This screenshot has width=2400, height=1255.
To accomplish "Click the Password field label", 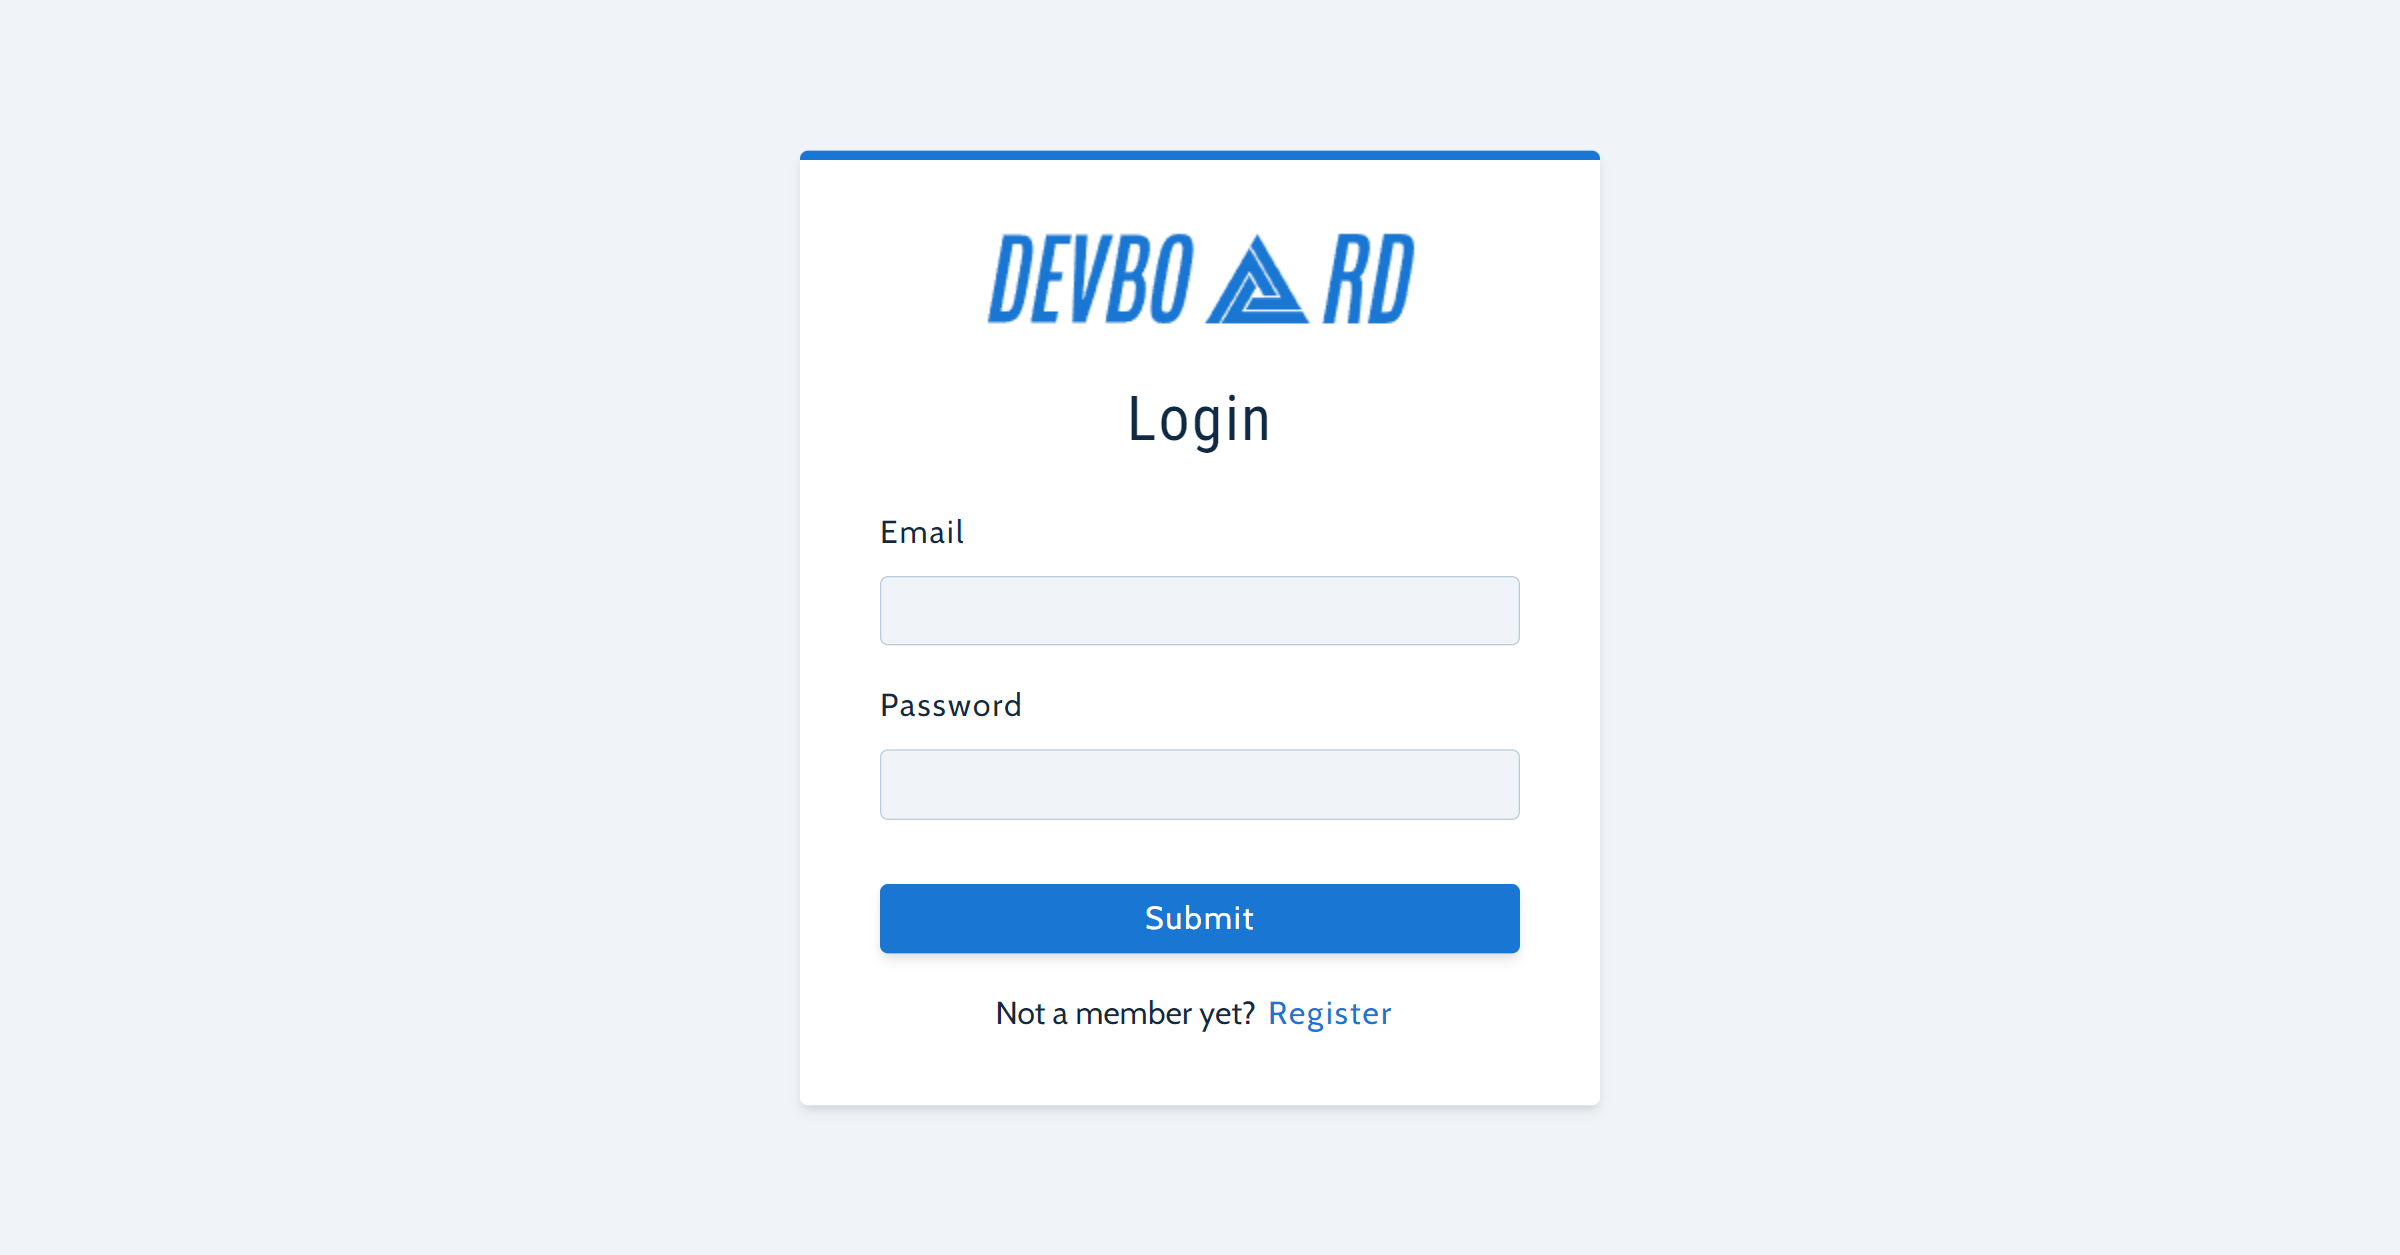I will click(x=950, y=705).
